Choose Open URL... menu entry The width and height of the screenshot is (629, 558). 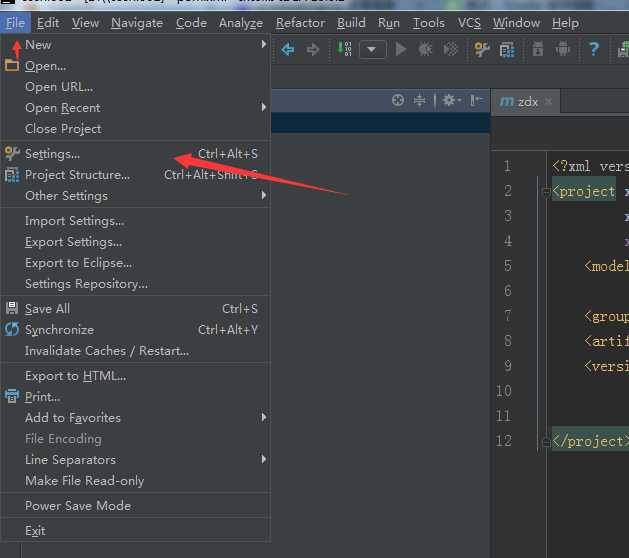pos(135,87)
